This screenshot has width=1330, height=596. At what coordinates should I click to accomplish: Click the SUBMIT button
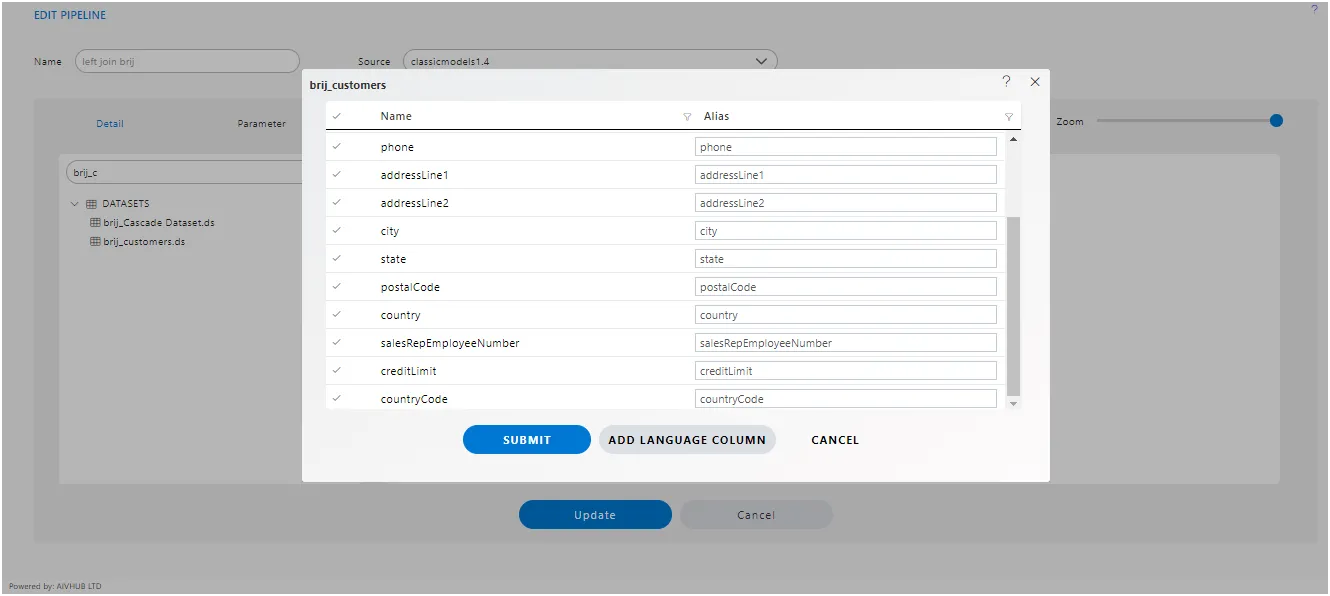coord(527,440)
